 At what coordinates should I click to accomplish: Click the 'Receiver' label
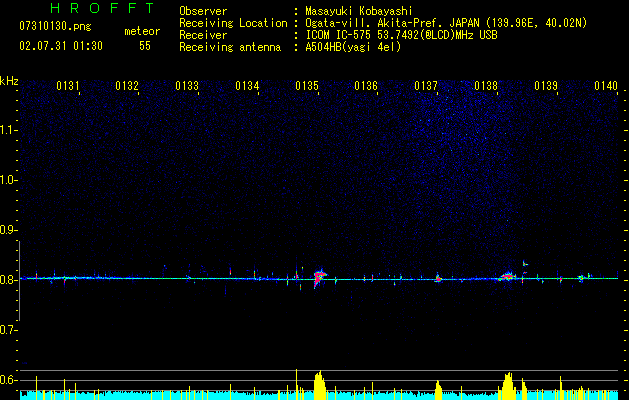(203, 35)
